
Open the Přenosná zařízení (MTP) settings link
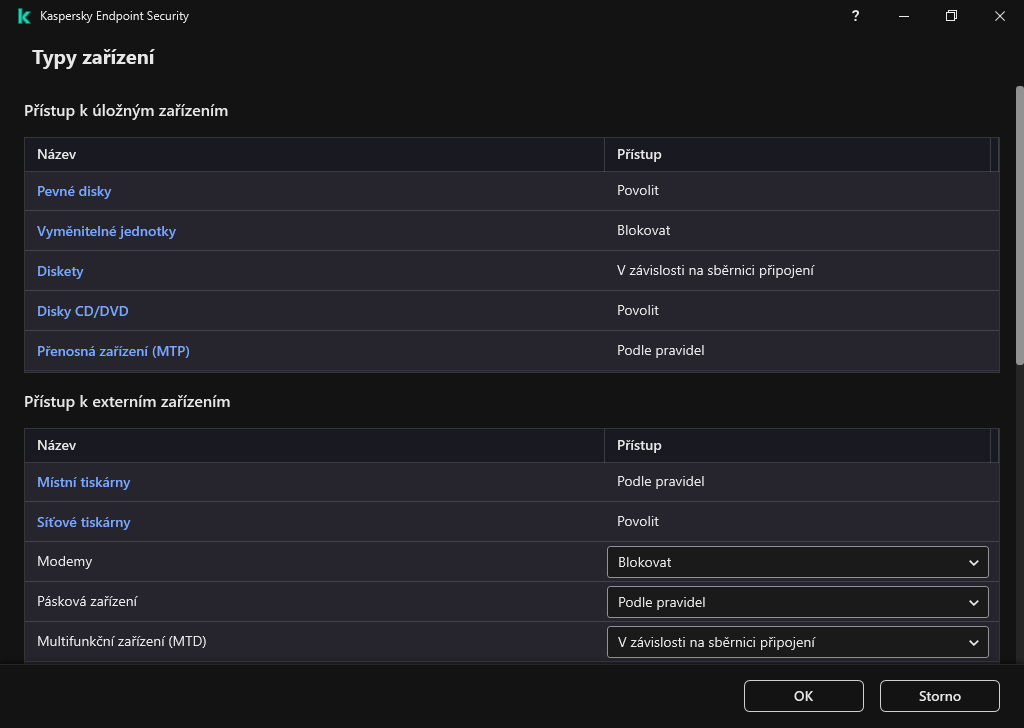pos(113,350)
